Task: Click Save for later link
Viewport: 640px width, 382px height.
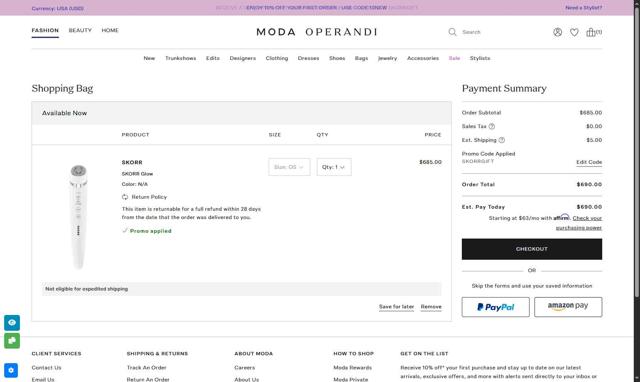Action: coord(396,307)
